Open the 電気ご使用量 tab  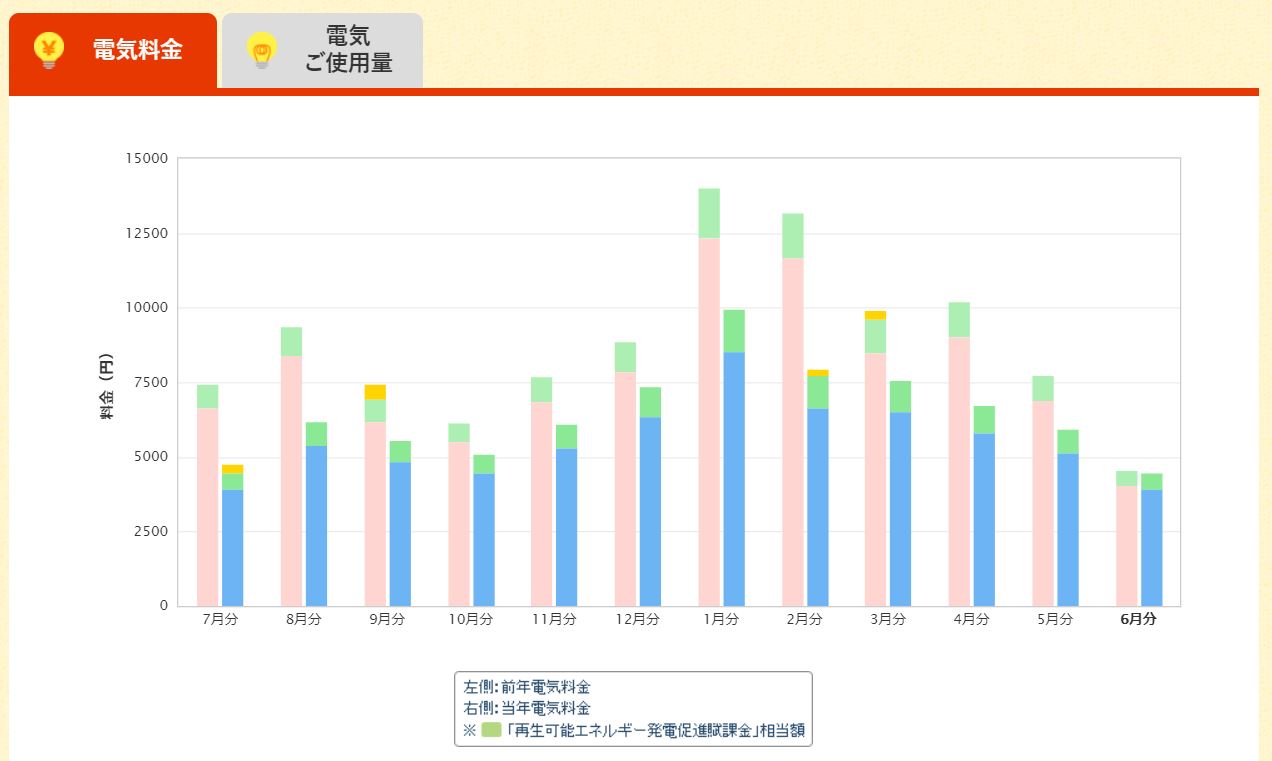348,50
